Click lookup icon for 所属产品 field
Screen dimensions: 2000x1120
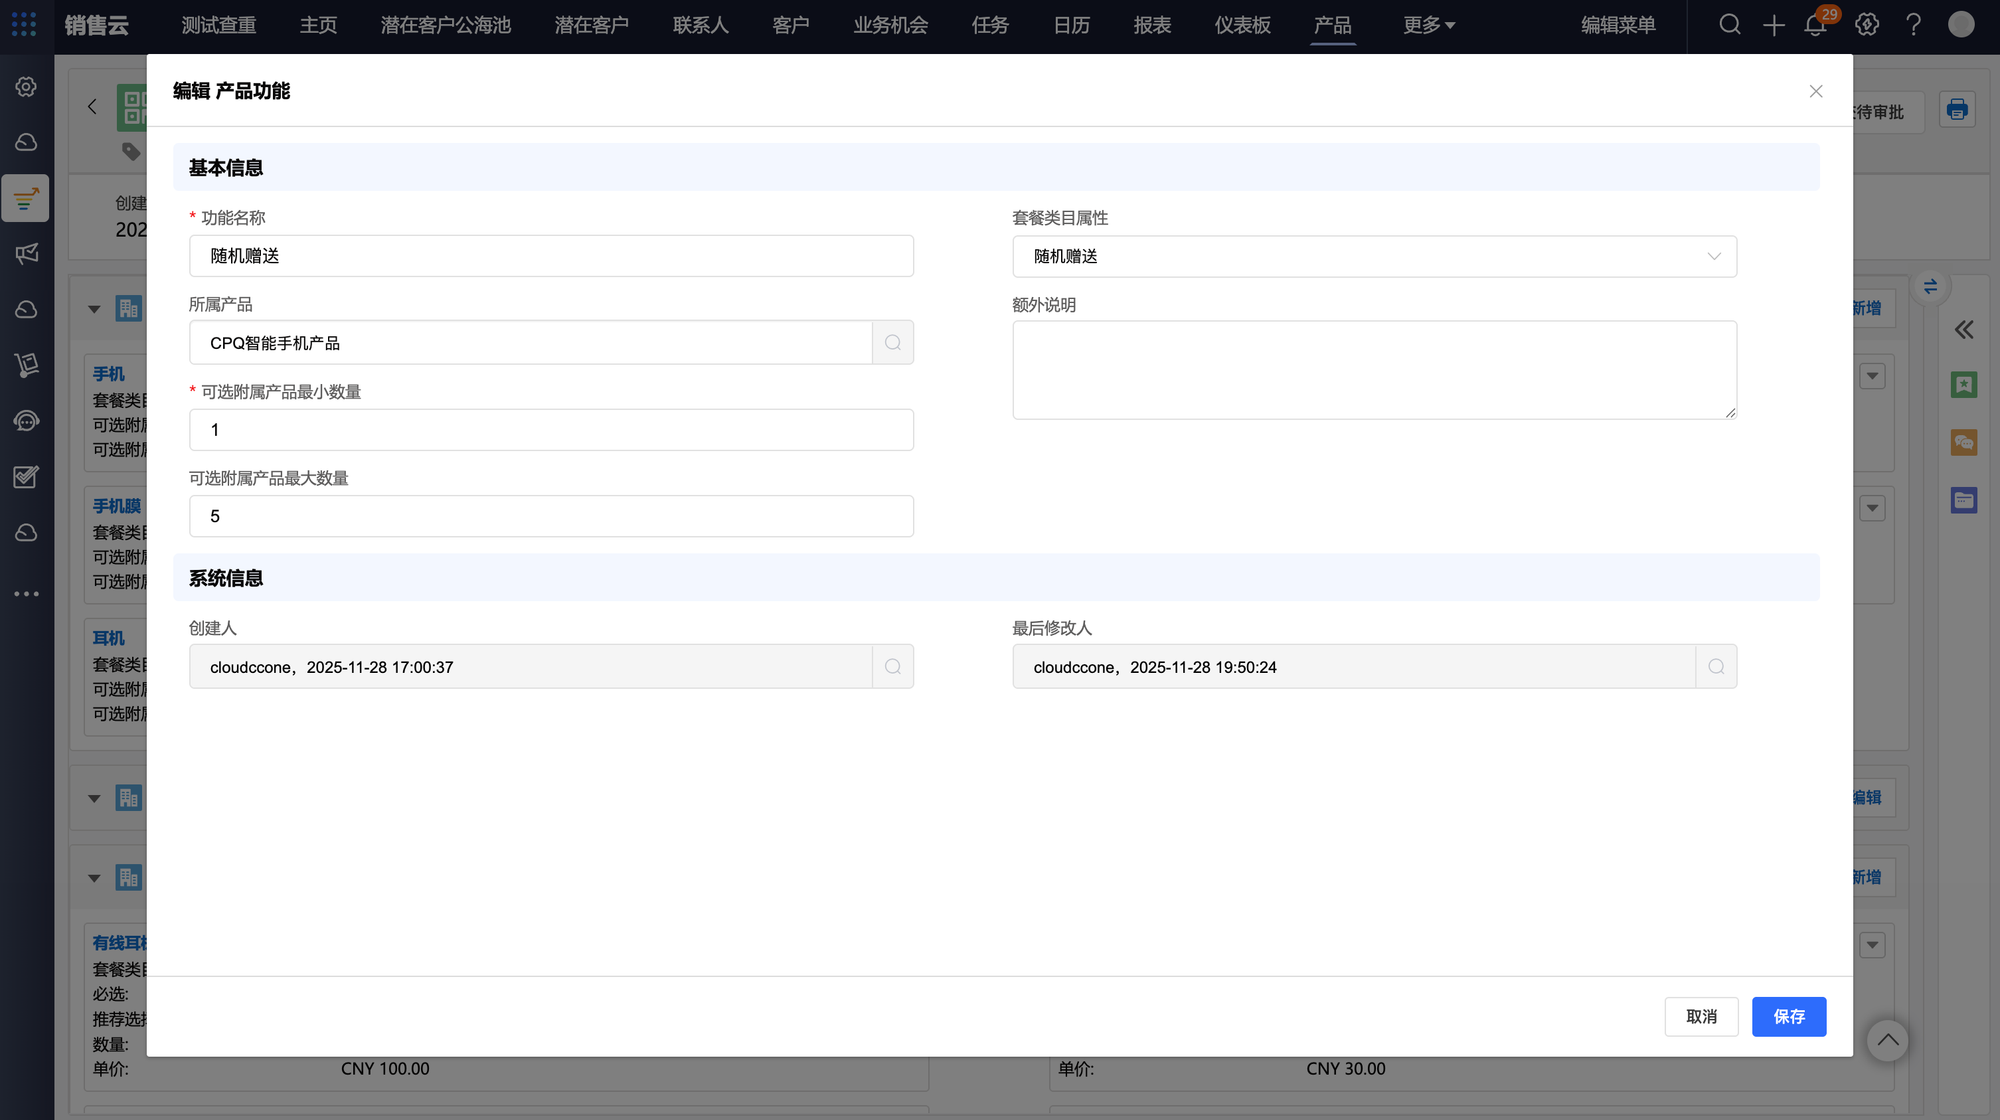pyautogui.click(x=893, y=343)
